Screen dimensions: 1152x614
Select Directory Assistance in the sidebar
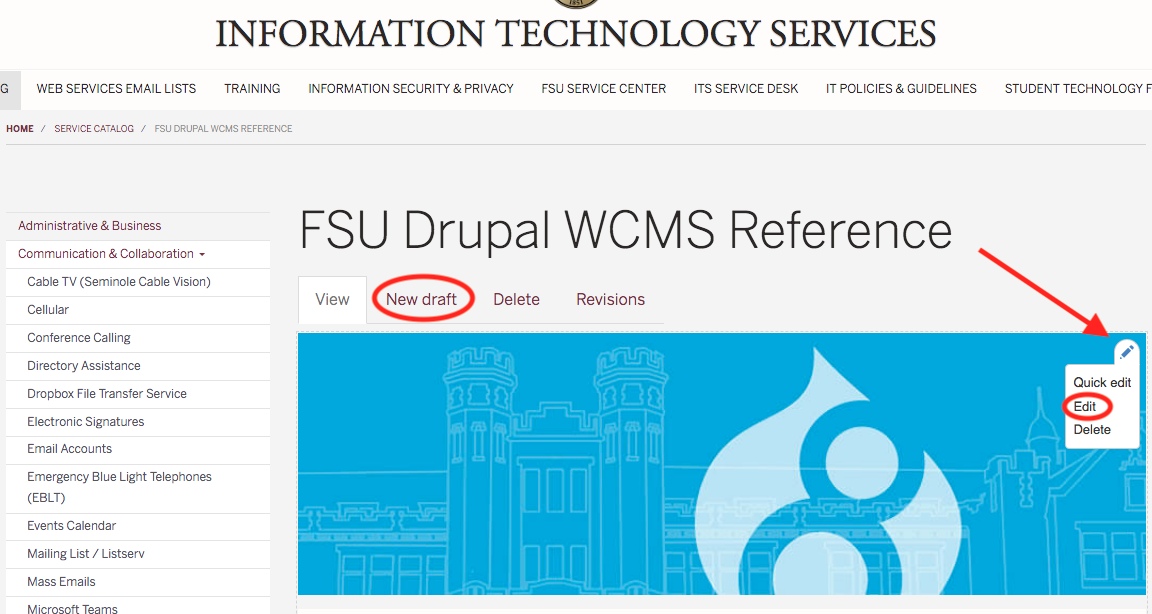click(x=84, y=366)
